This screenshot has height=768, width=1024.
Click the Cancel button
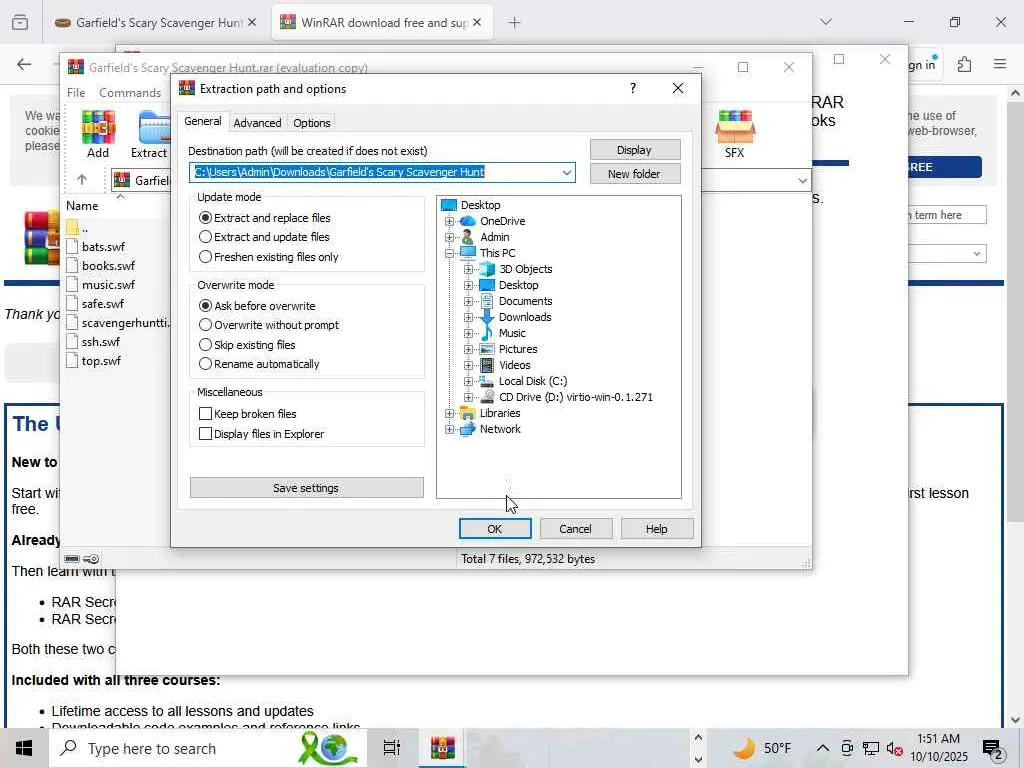click(x=575, y=529)
